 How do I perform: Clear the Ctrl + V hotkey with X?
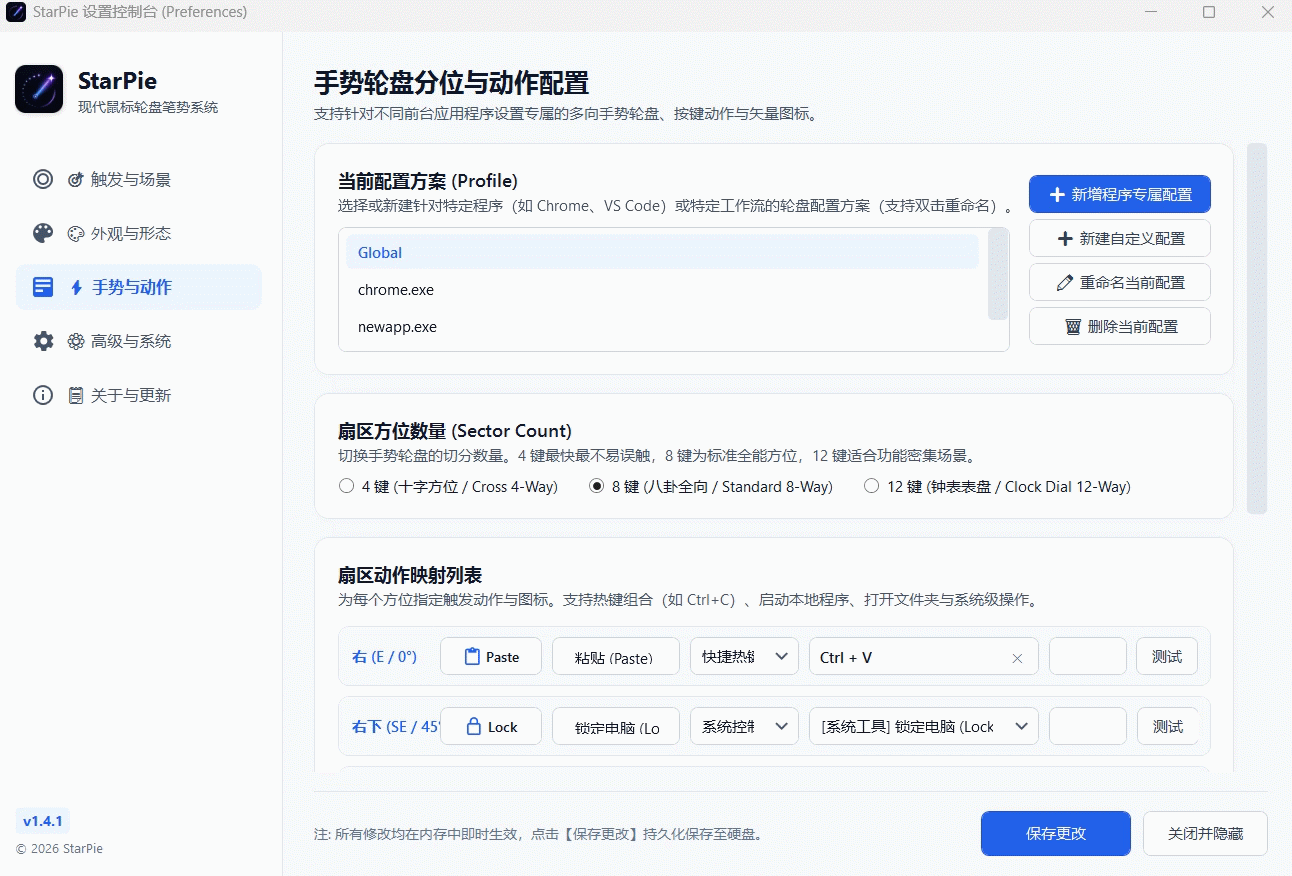1017,658
